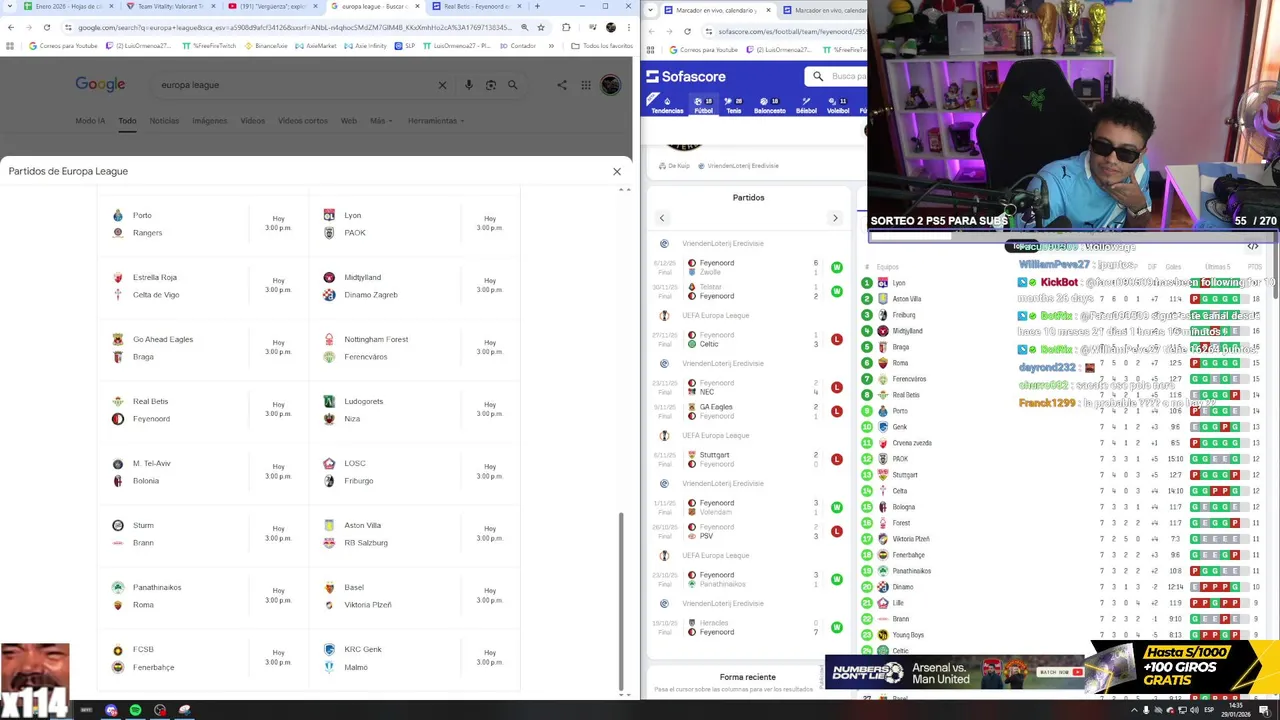The width and height of the screenshot is (1280, 720).
Task: Select the Noticias search tab
Action: coord(164,121)
